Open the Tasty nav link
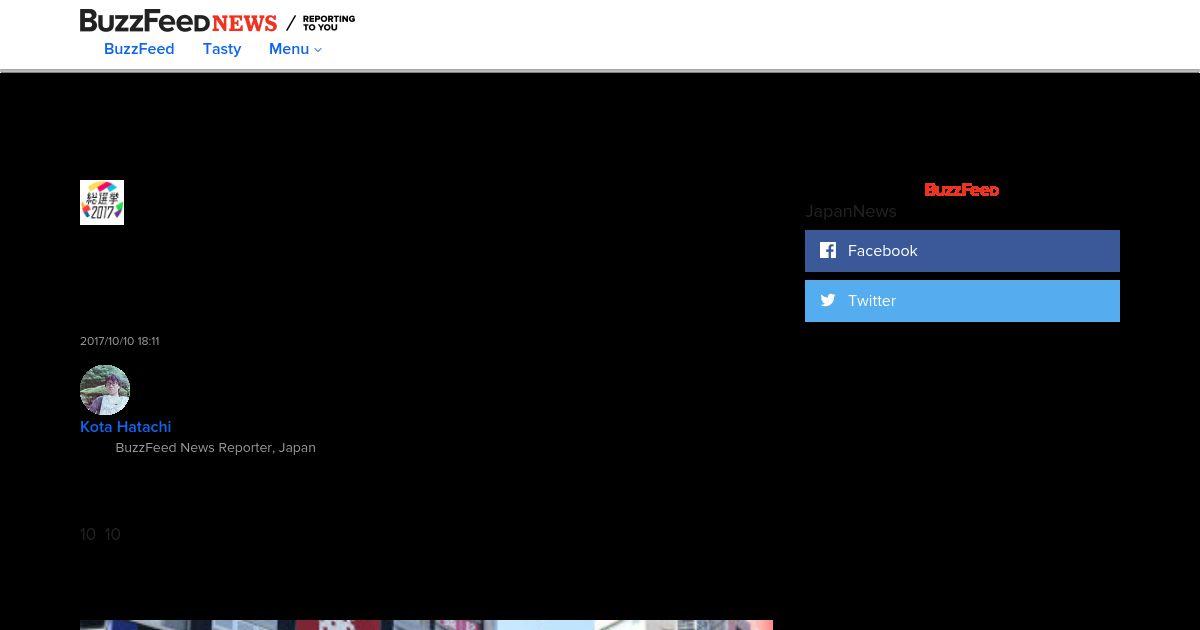The width and height of the screenshot is (1200, 630). 222,49
